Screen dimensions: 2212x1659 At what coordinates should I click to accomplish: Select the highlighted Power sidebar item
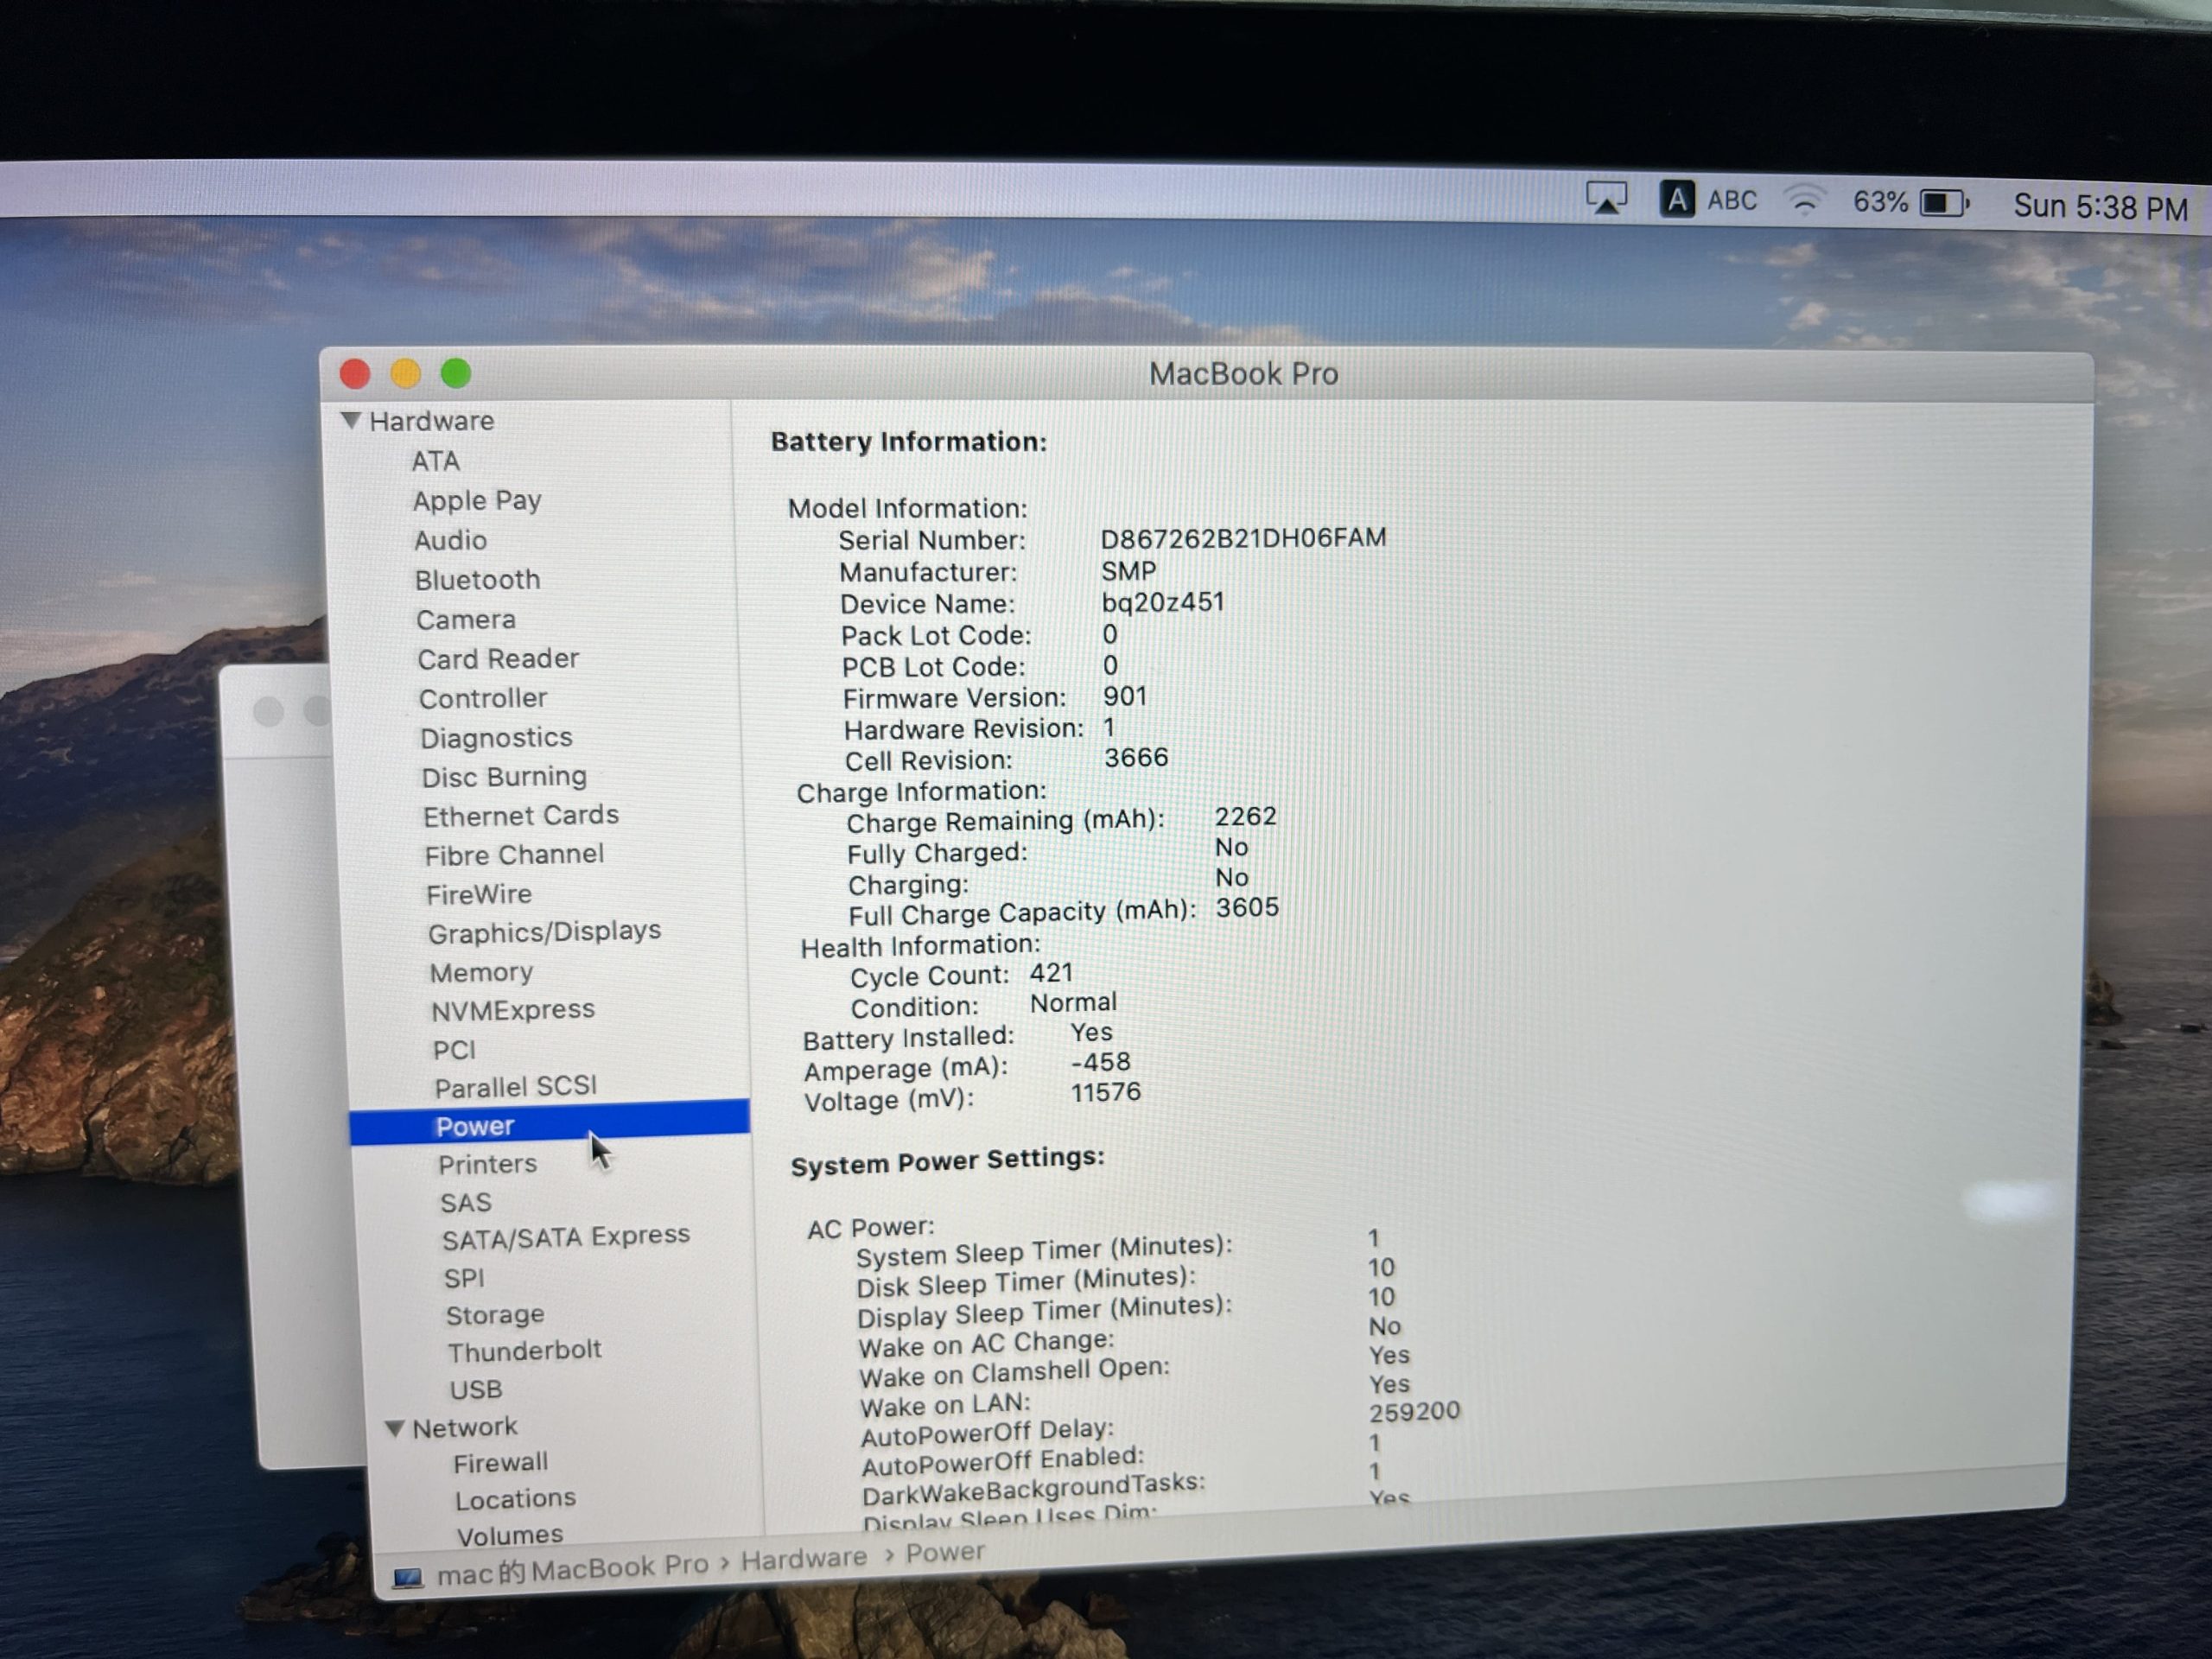pos(549,1123)
